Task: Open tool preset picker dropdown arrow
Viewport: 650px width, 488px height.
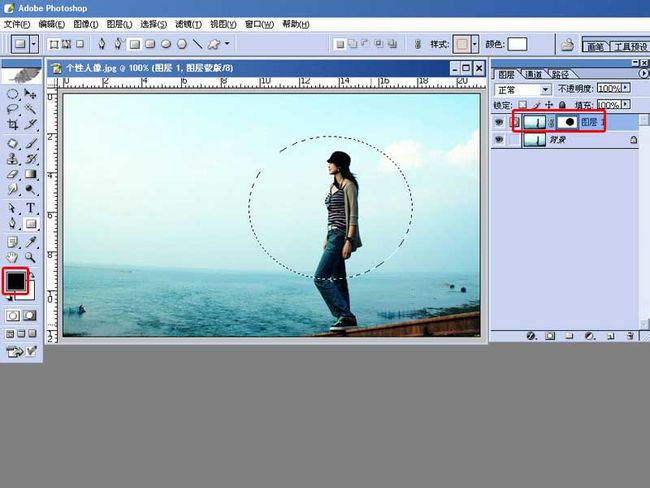Action: [34, 44]
